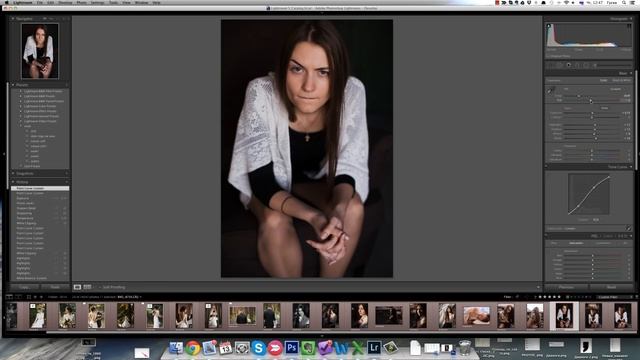Viewport: 640px width, 360px height.
Task: Adjust the Exposure slider
Action: click(591, 113)
